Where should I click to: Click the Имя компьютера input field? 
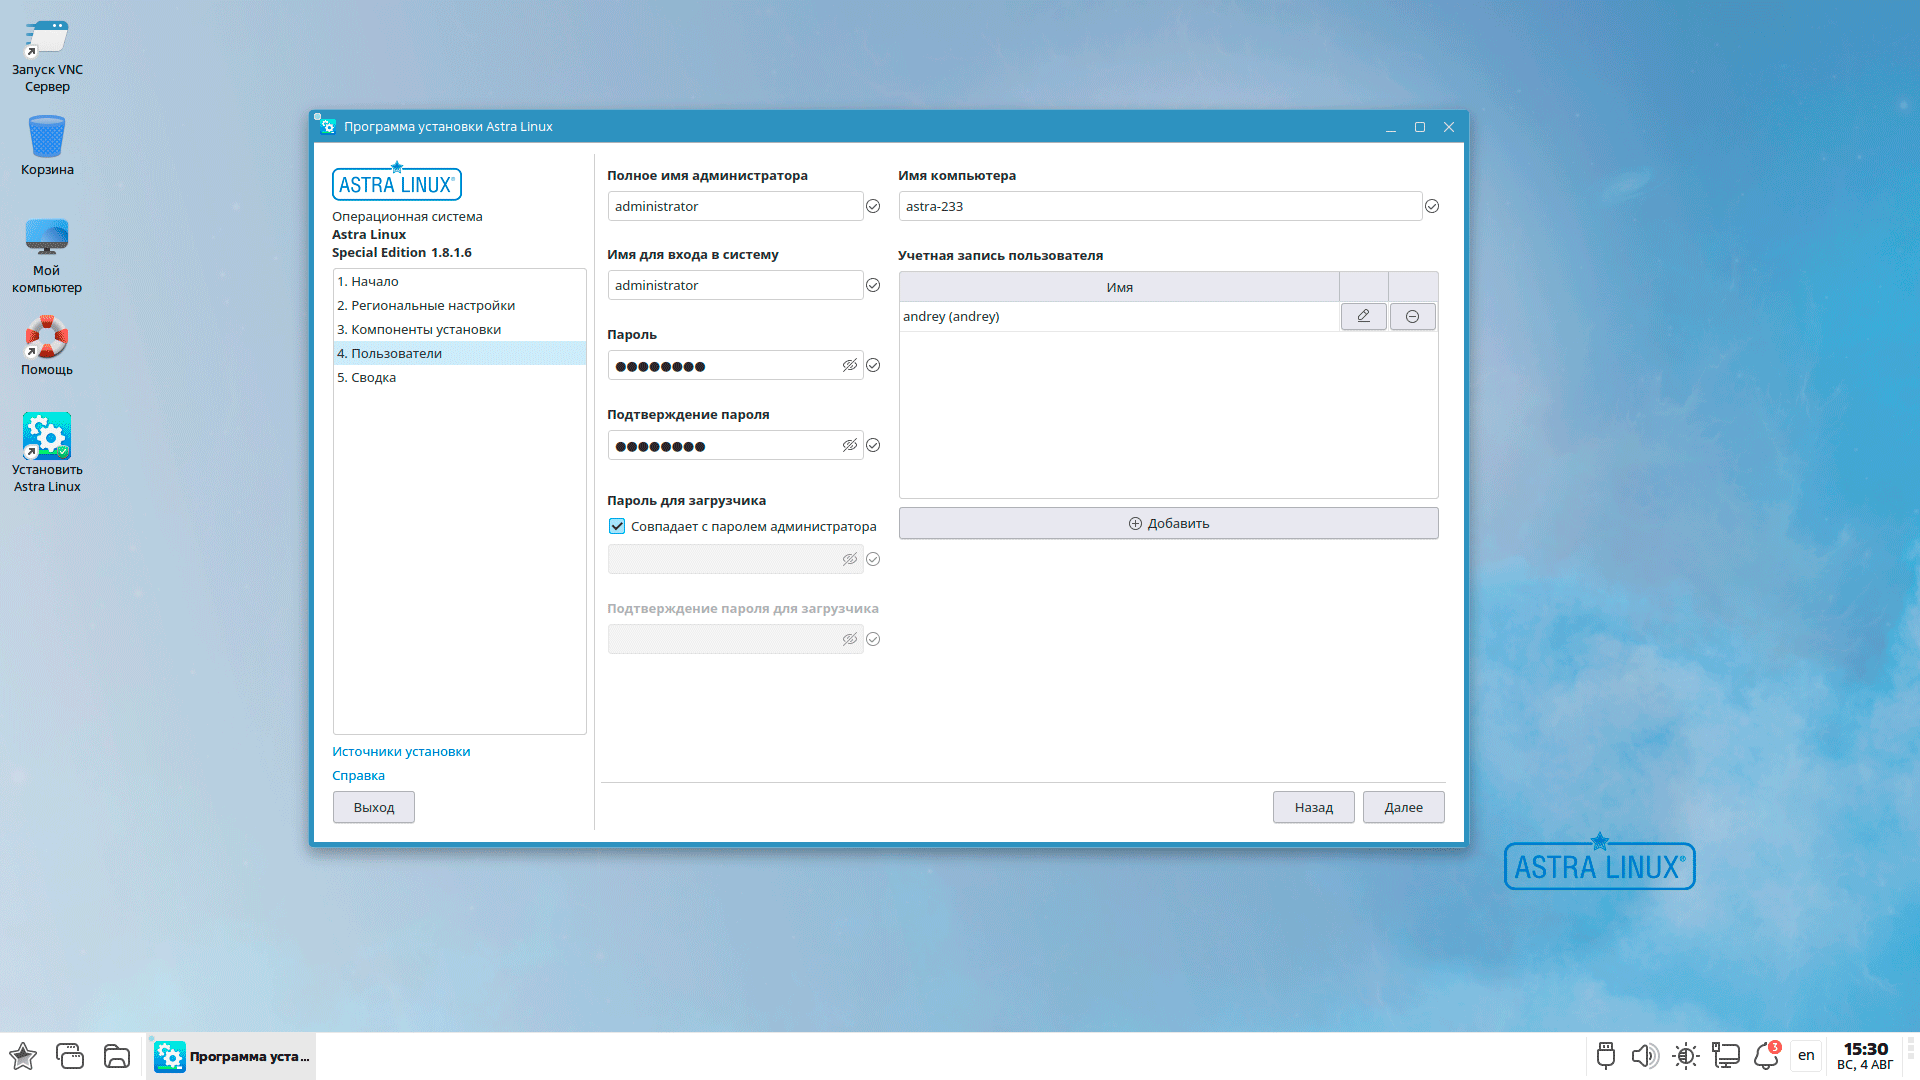tap(1160, 207)
